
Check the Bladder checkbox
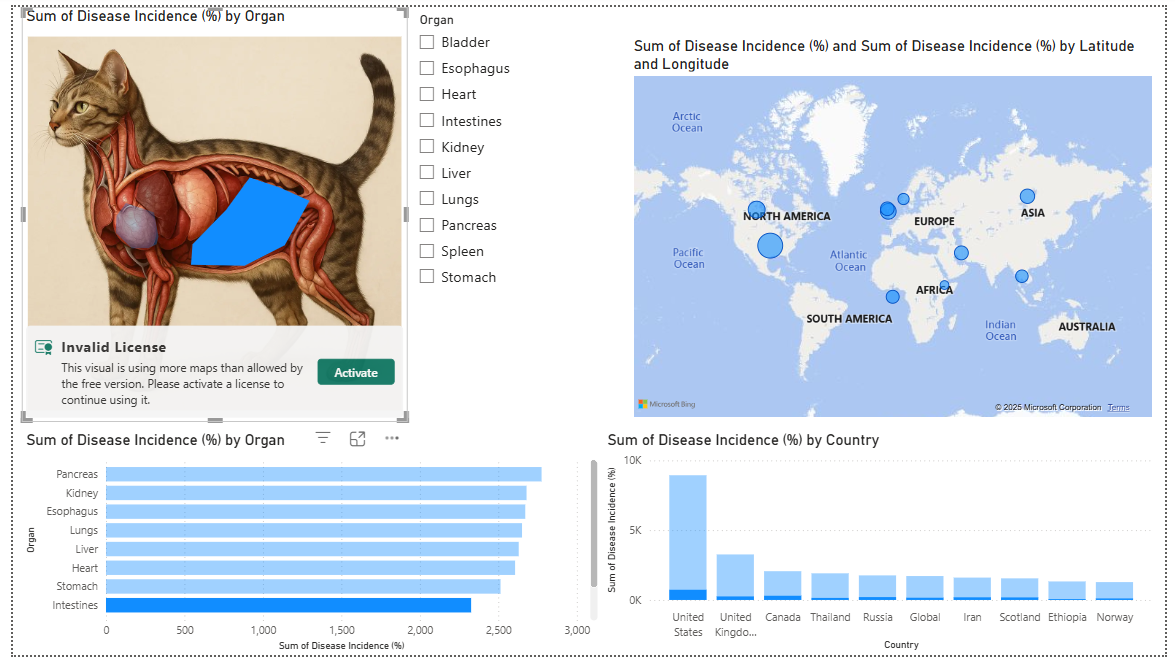pyautogui.click(x=427, y=42)
